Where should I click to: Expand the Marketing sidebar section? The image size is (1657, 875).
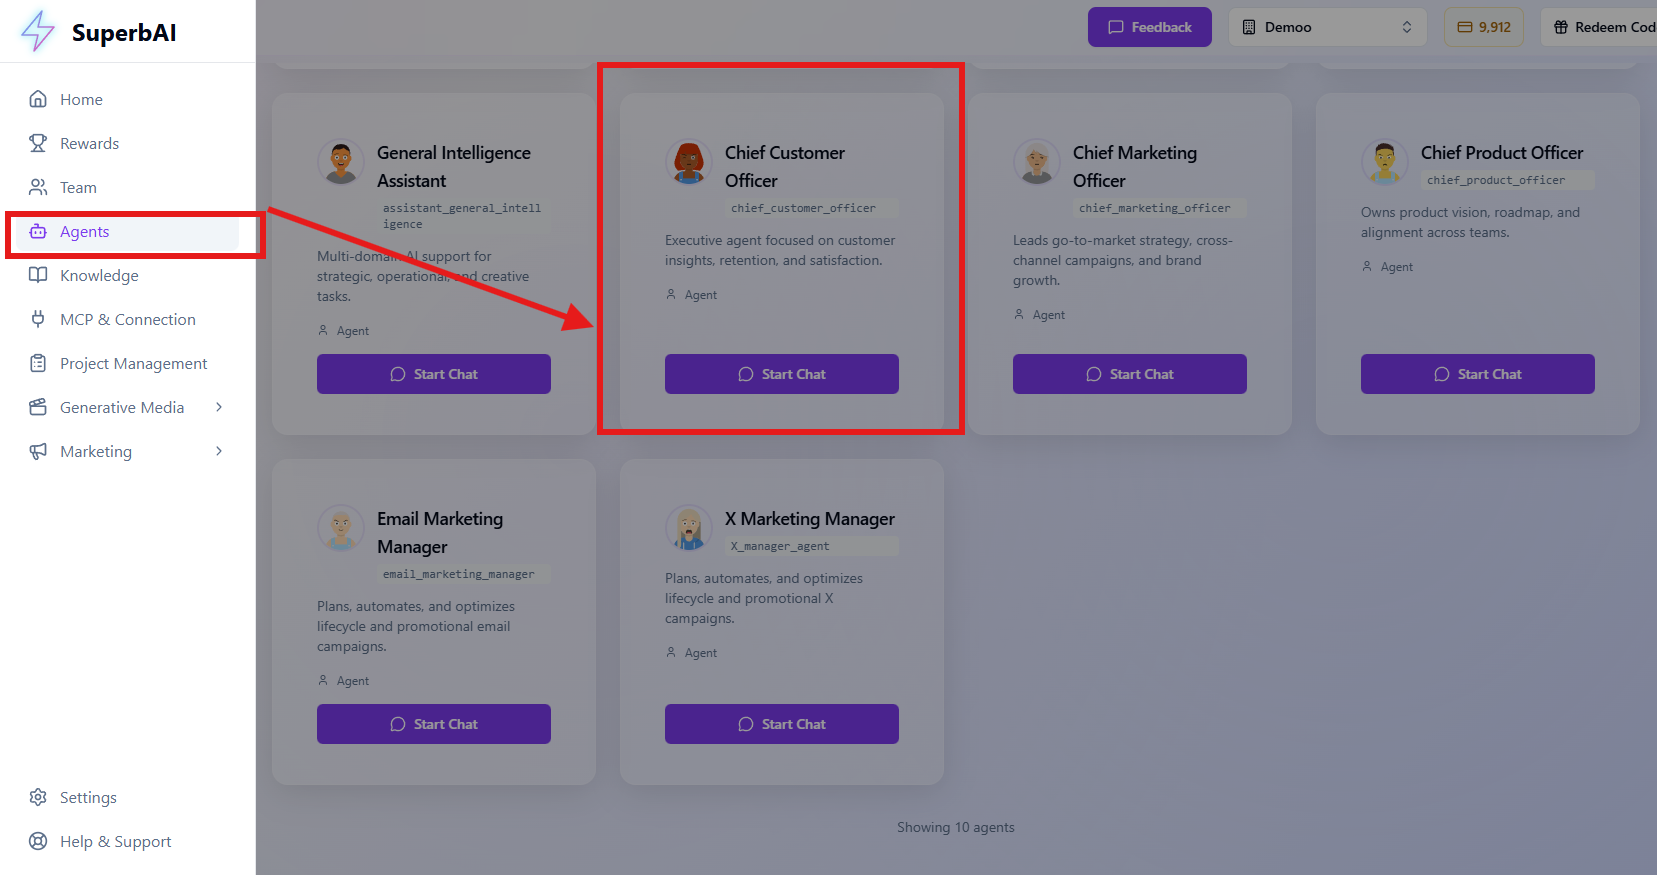[219, 451]
